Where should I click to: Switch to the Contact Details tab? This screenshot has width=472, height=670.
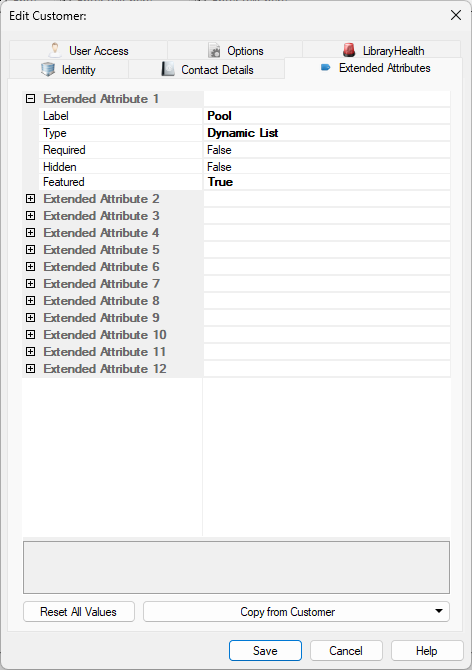[x=206, y=69]
